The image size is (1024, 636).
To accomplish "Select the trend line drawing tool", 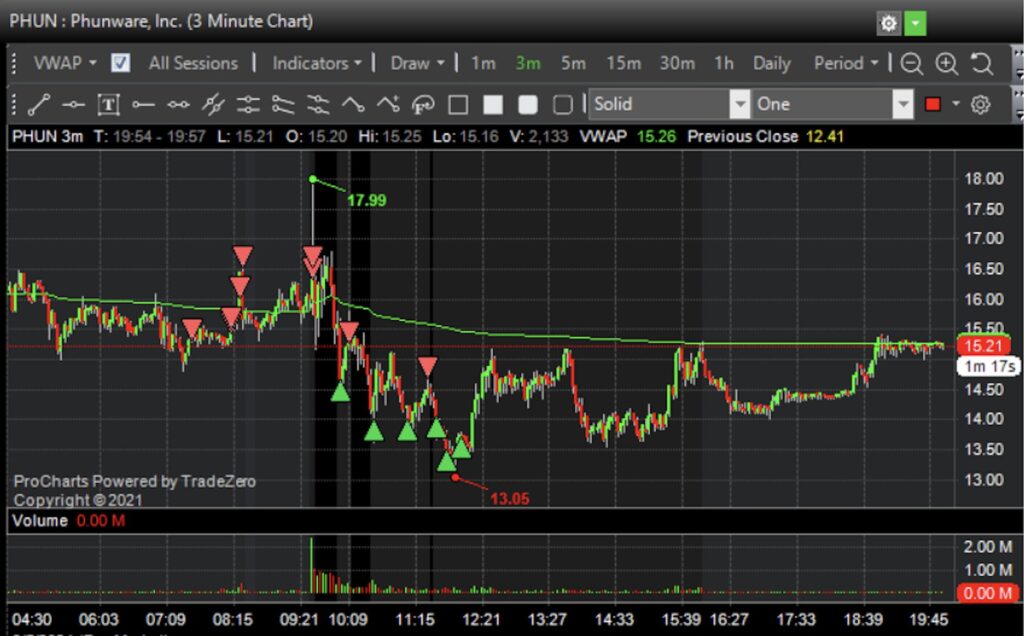I will (x=39, y=104).
